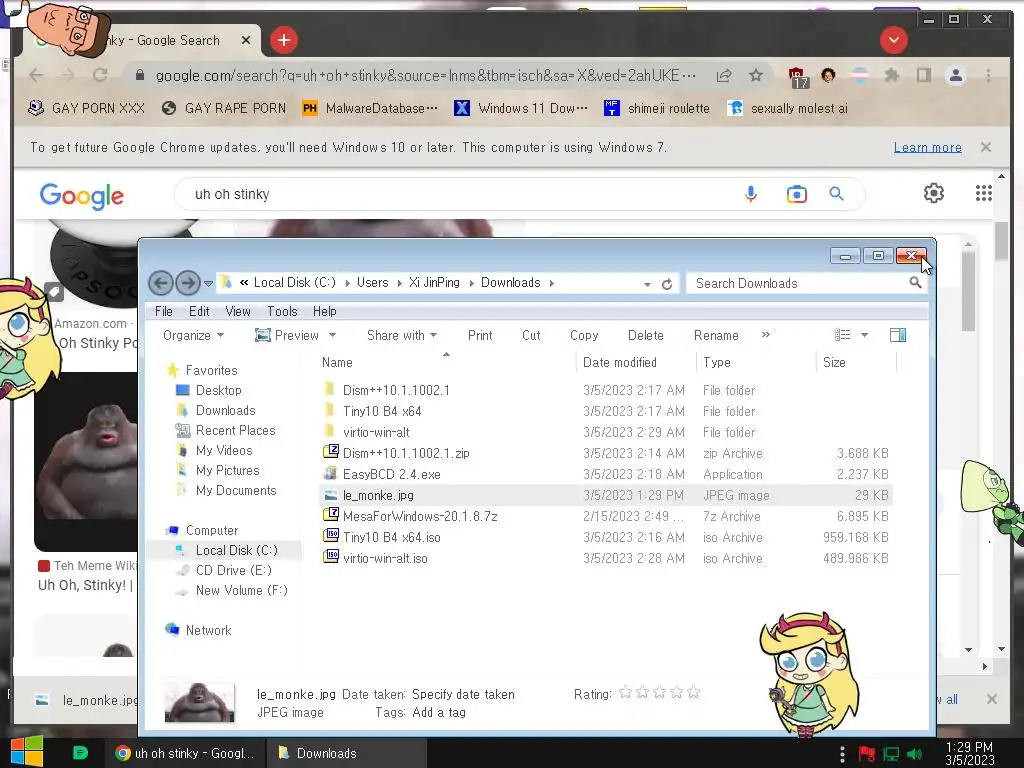Click the Search Downloads input field
Screen dimensions: 1024x768
point(798,283)
